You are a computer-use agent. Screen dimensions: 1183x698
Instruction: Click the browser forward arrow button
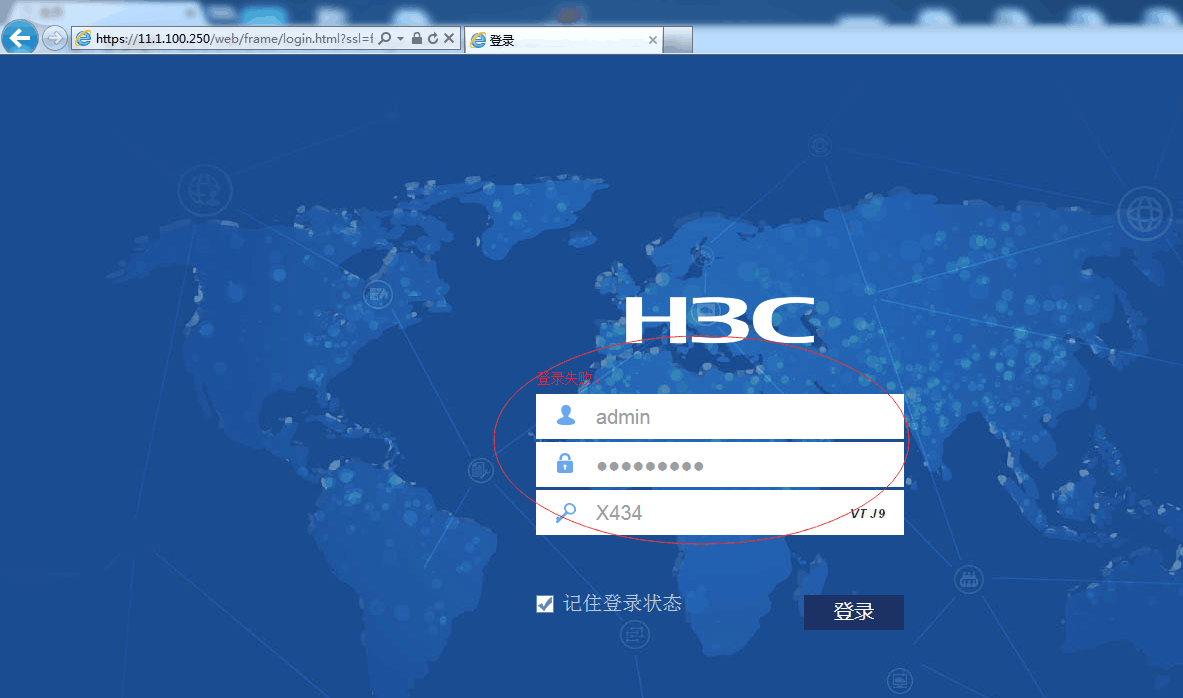pos(55,38)
